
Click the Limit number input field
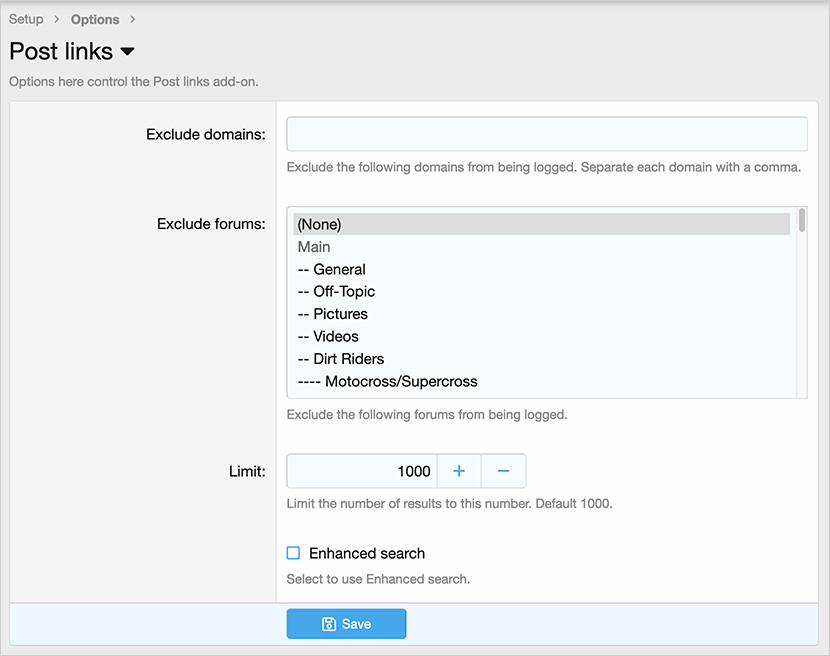click(x=362, y=471)
